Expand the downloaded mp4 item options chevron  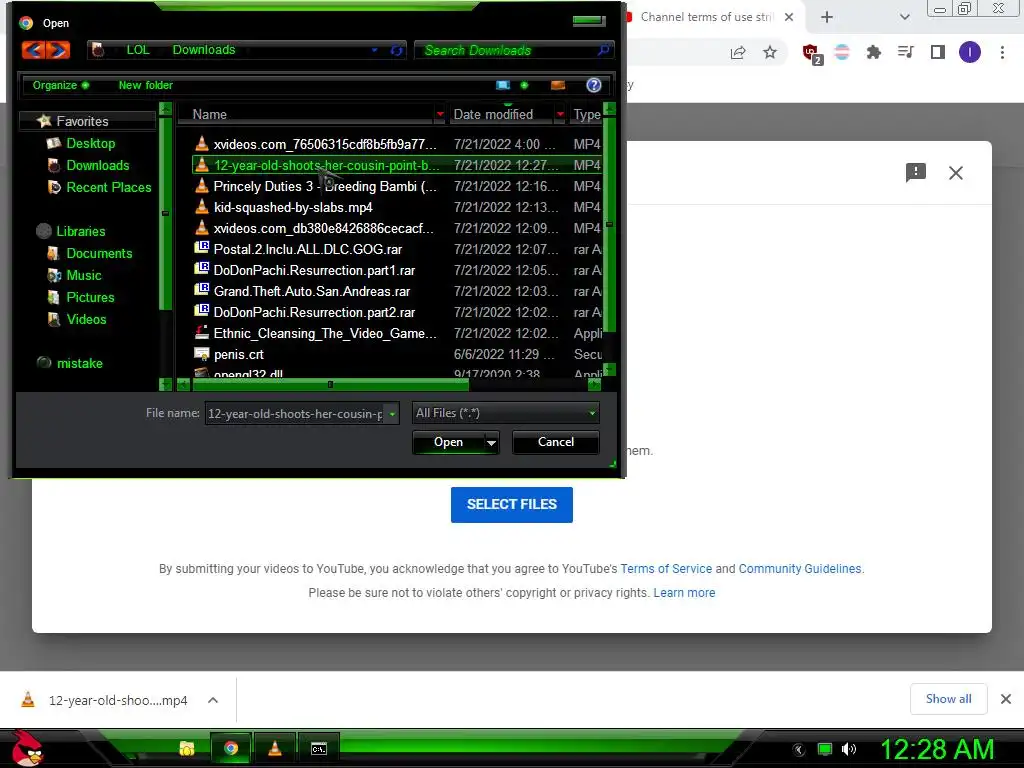(212, 700)
